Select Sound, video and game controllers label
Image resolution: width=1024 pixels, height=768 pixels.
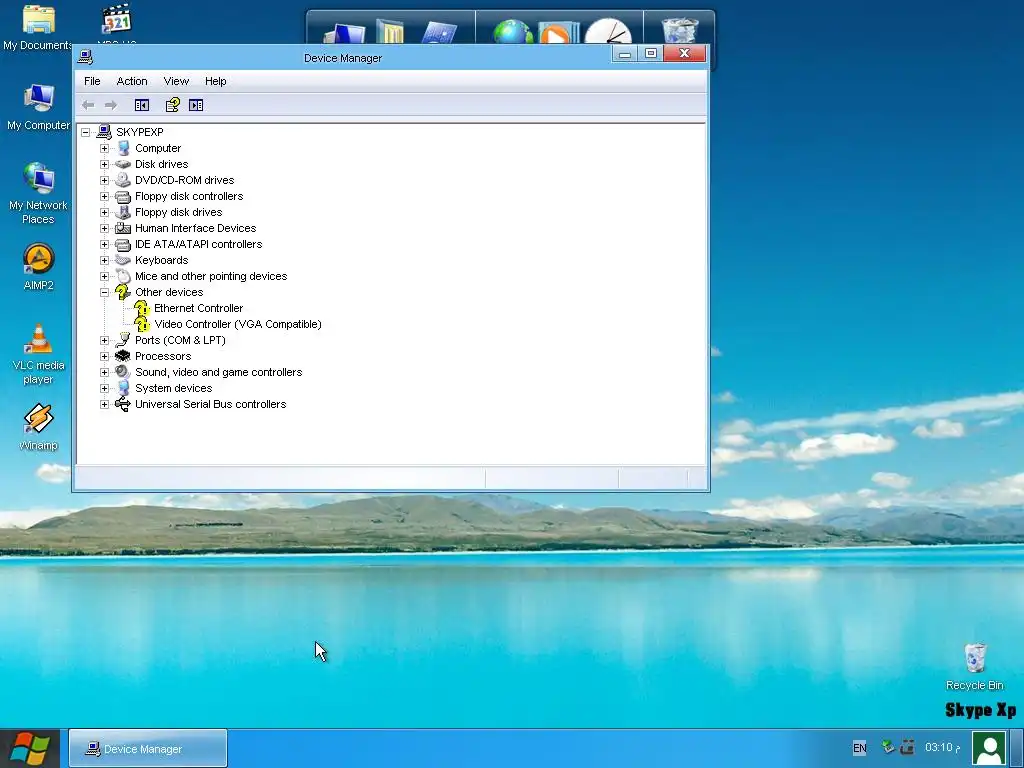(x=219, y=372)
